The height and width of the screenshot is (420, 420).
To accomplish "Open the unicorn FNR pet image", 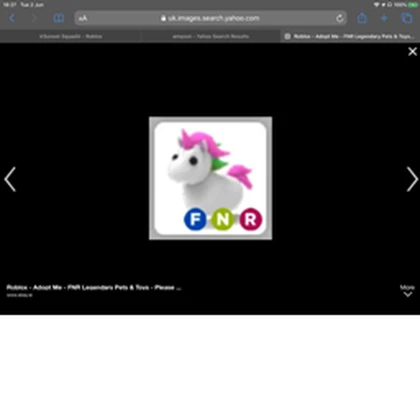I will (210, 178).
